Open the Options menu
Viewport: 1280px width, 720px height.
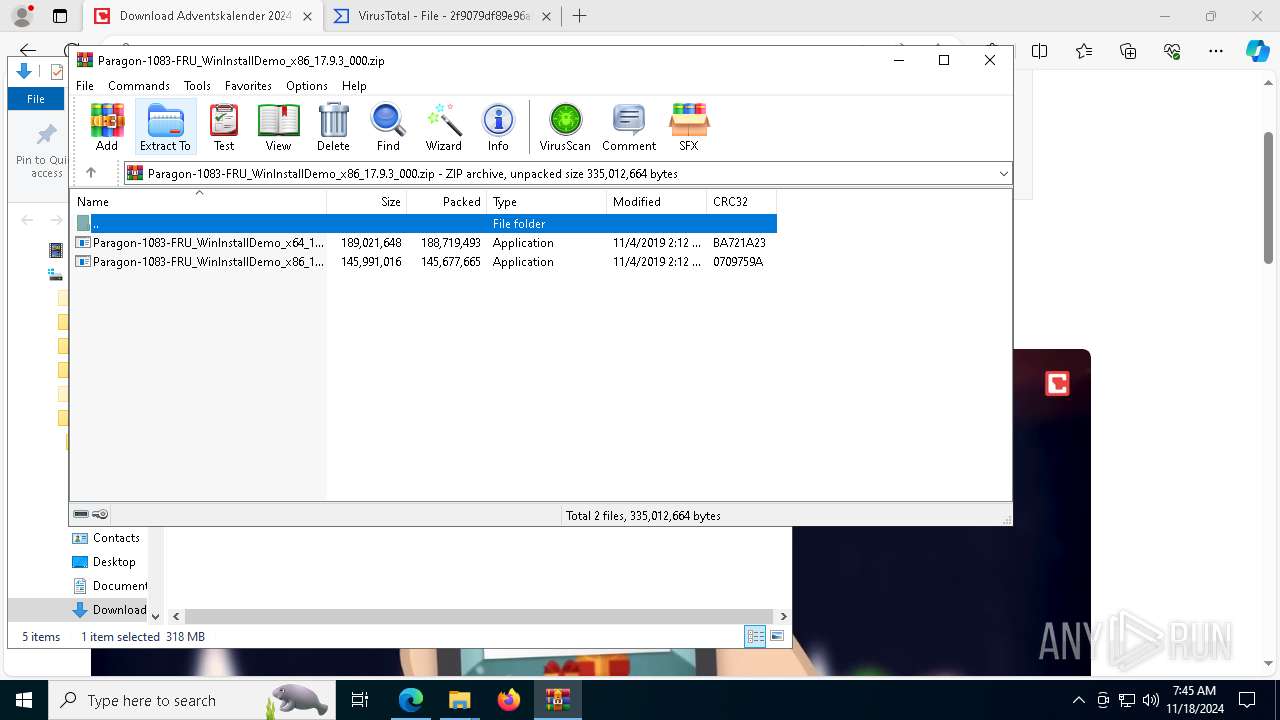tap(307, 86)
